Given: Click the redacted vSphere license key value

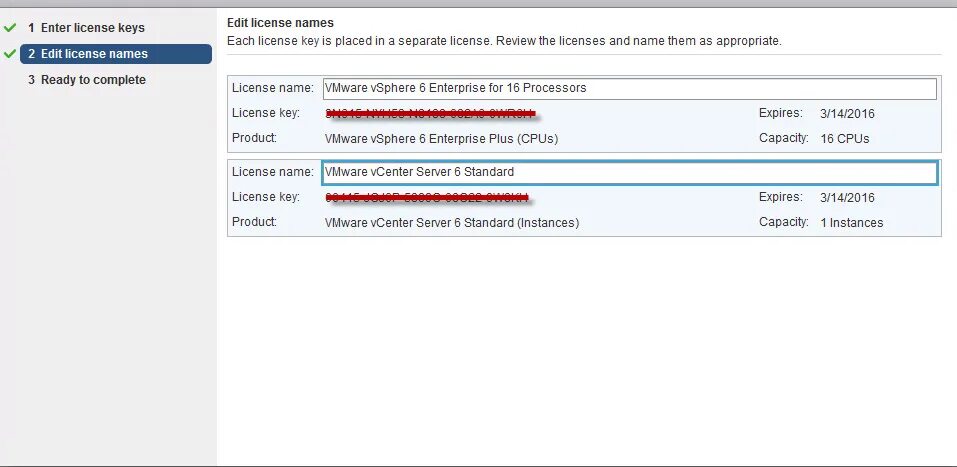Looking at the screenshot, I should 430,113.
